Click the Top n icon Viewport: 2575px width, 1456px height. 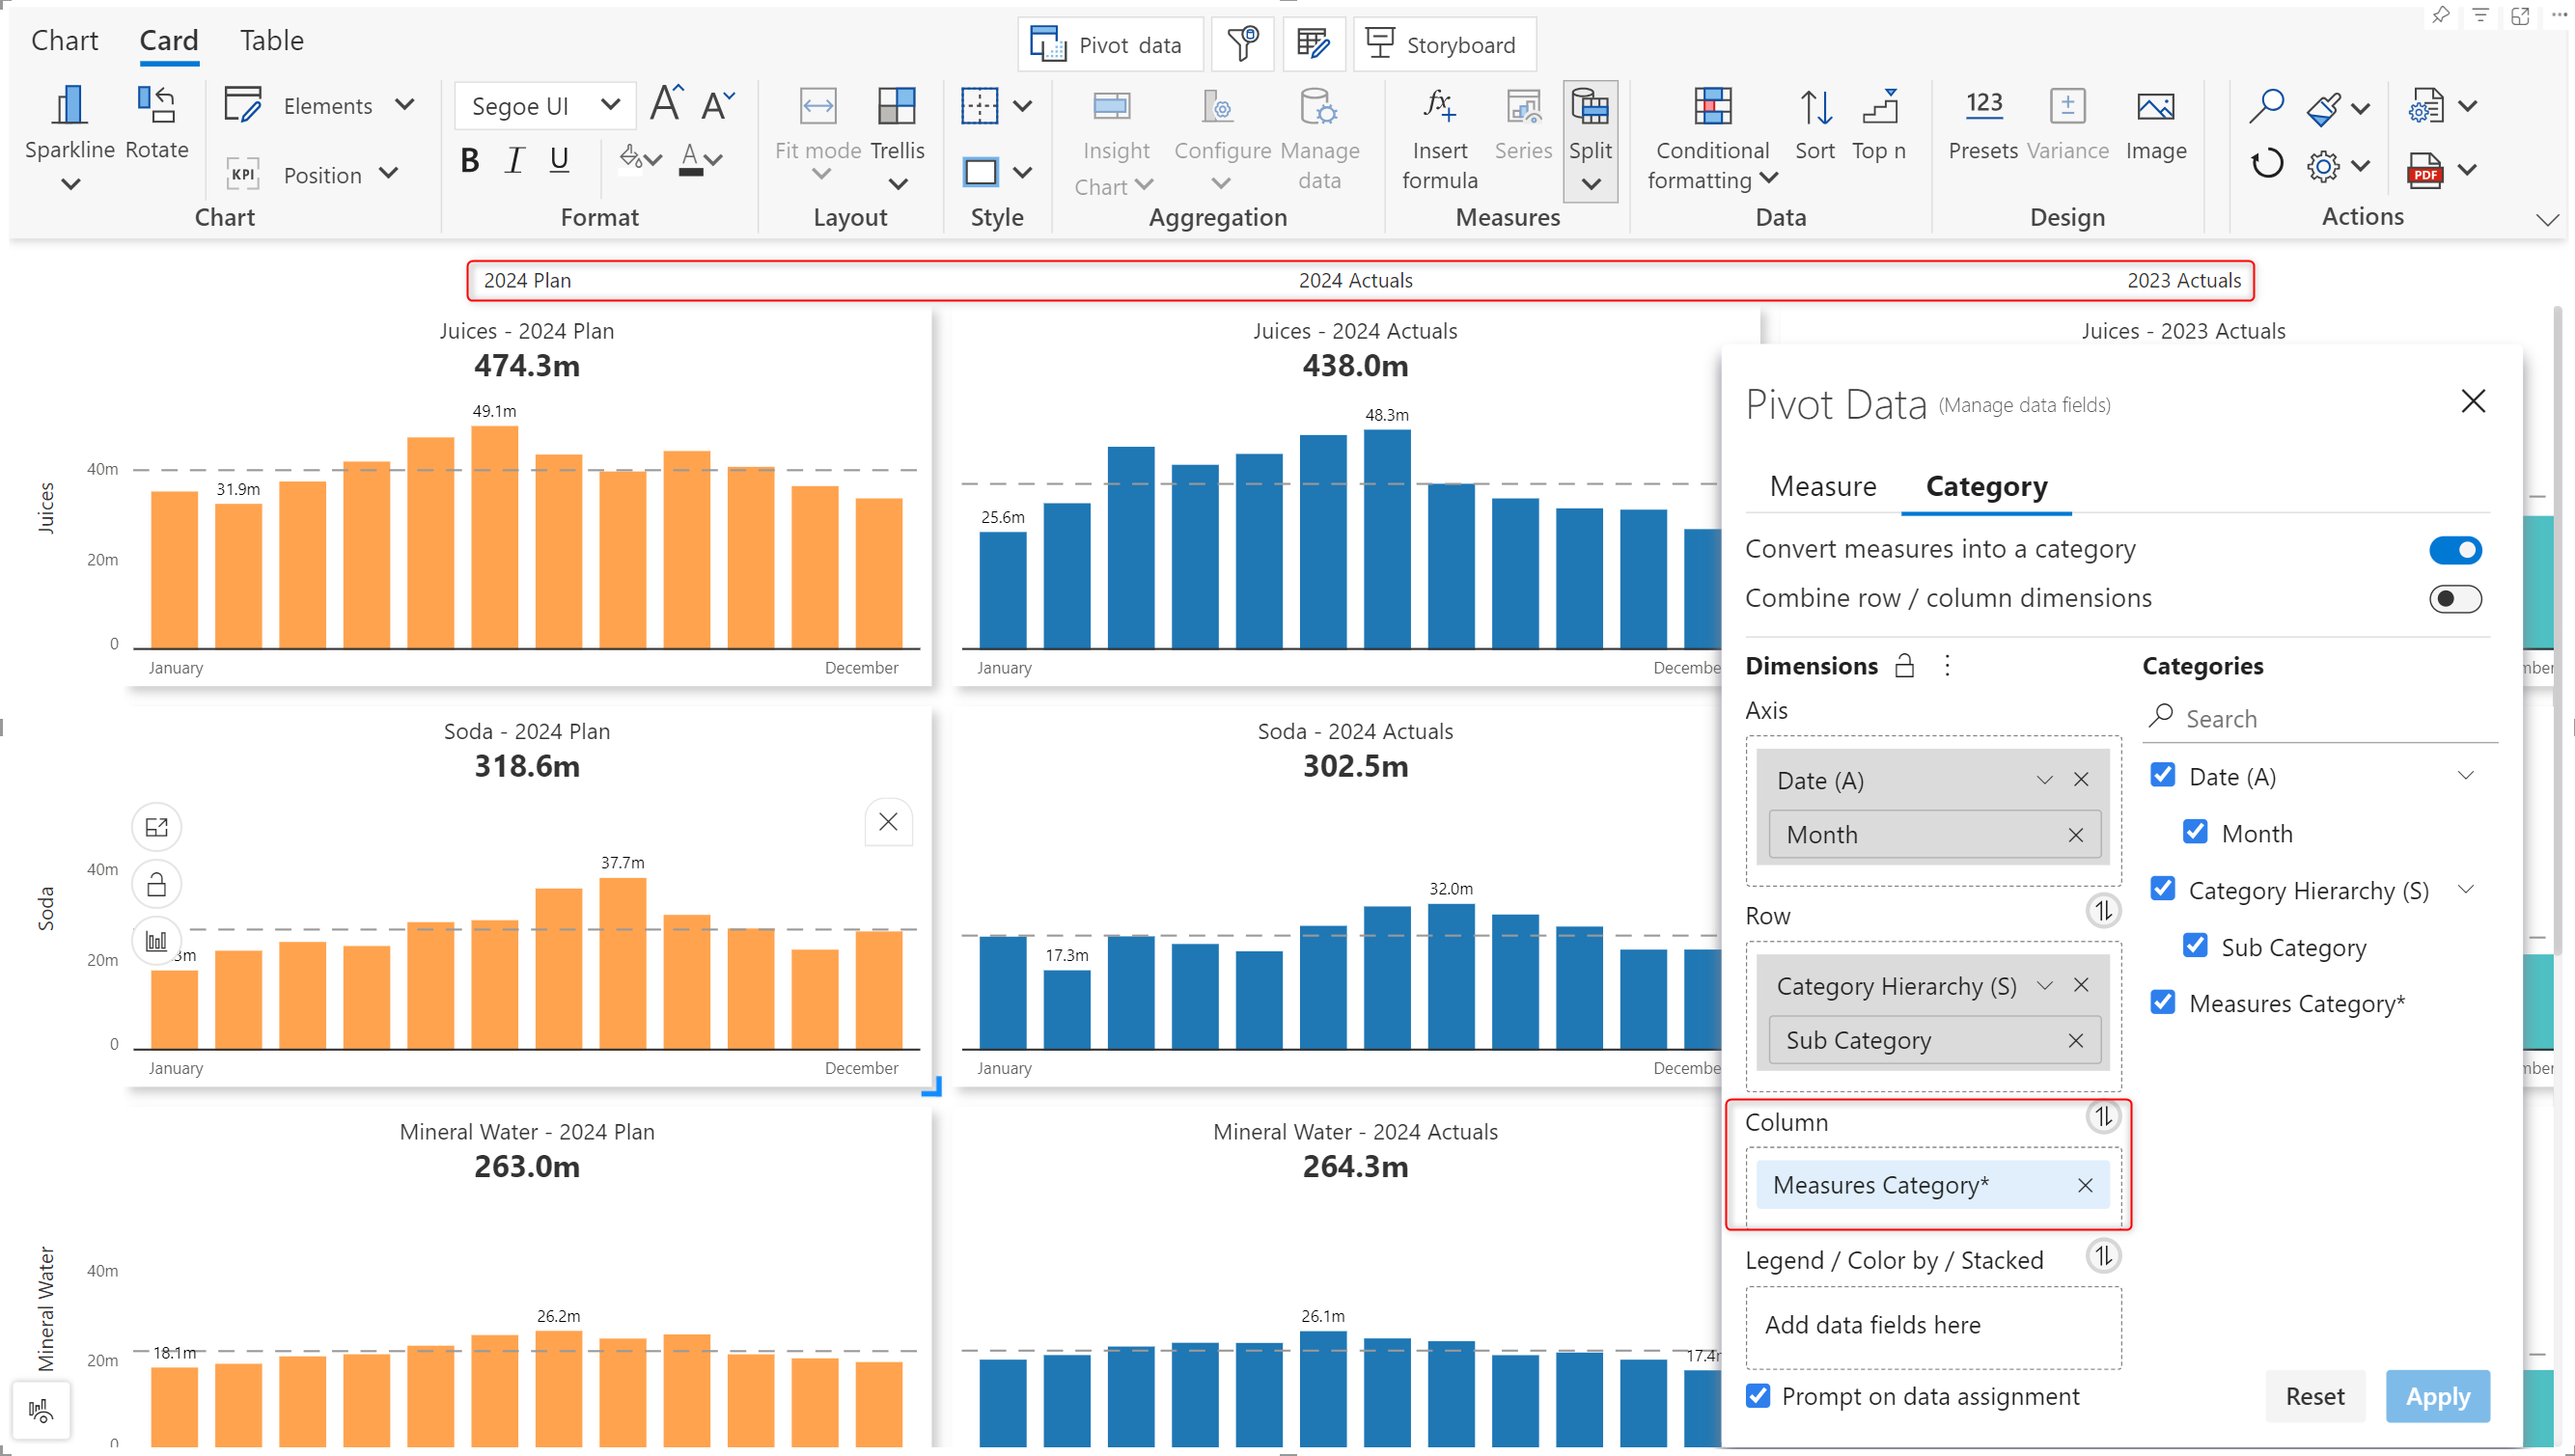[x=1879, y=107]
